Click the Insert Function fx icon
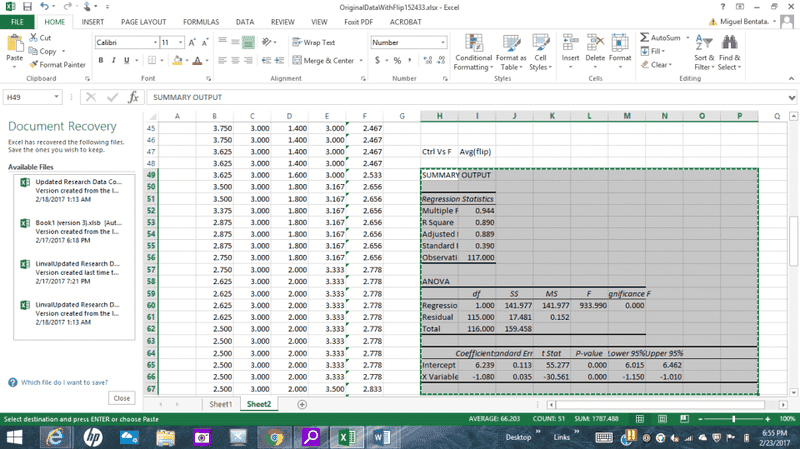 pyautogui.click(x=133, y=97)
